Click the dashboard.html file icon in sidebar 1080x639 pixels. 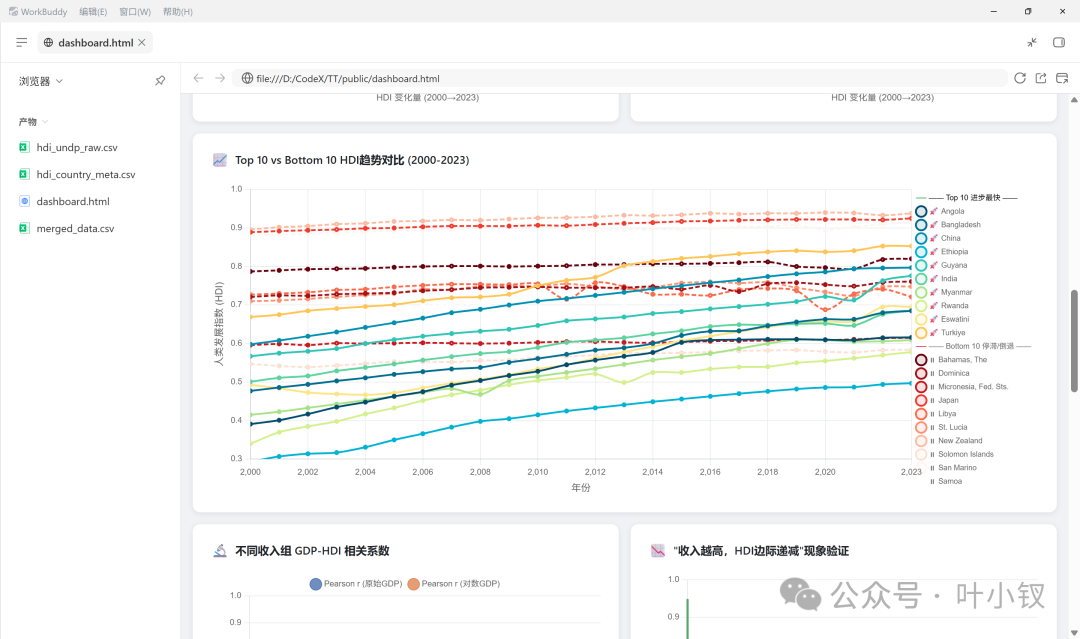(x=24, y=201)
